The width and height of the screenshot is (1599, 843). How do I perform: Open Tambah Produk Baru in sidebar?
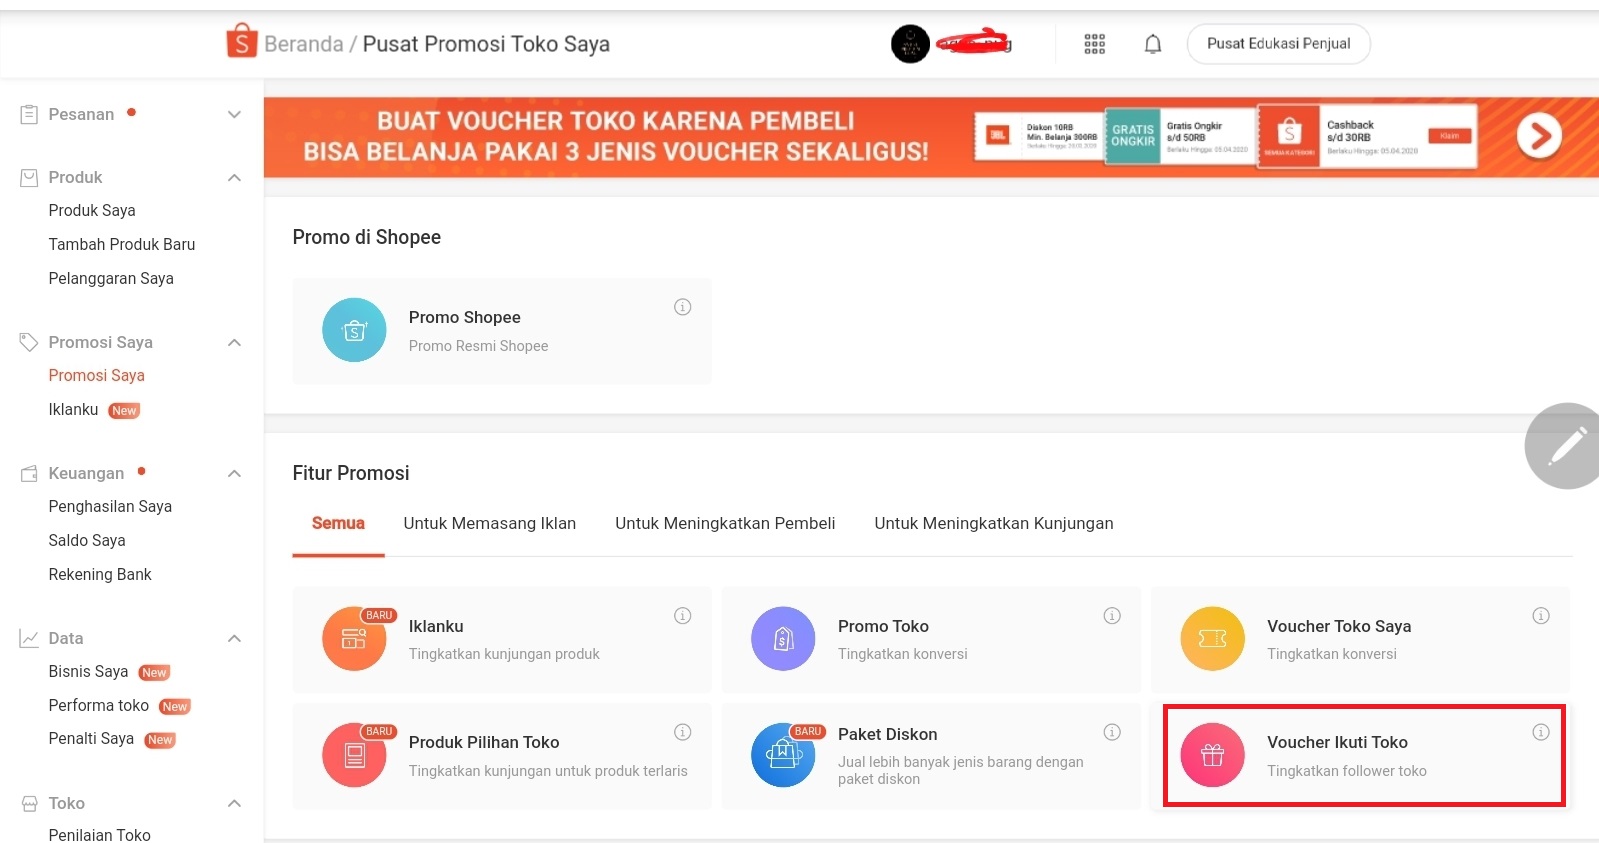point(122,244)
